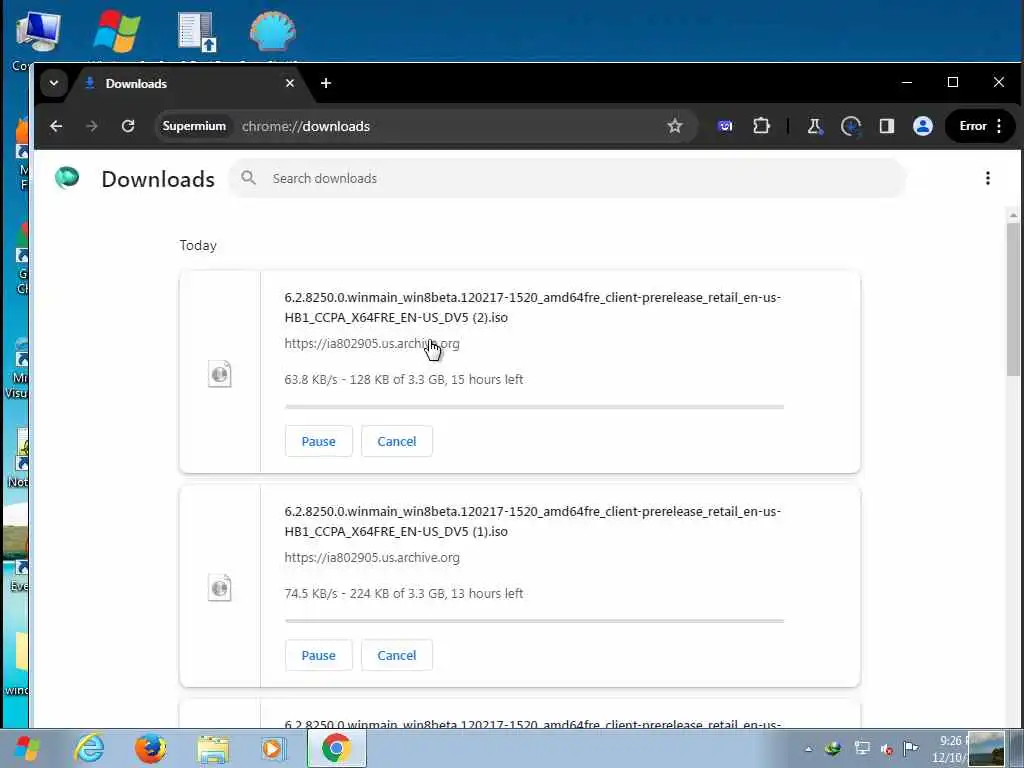Click the Action Center flag icon
This screenshot has height=768, width=1024.
[x=910, y=748]
